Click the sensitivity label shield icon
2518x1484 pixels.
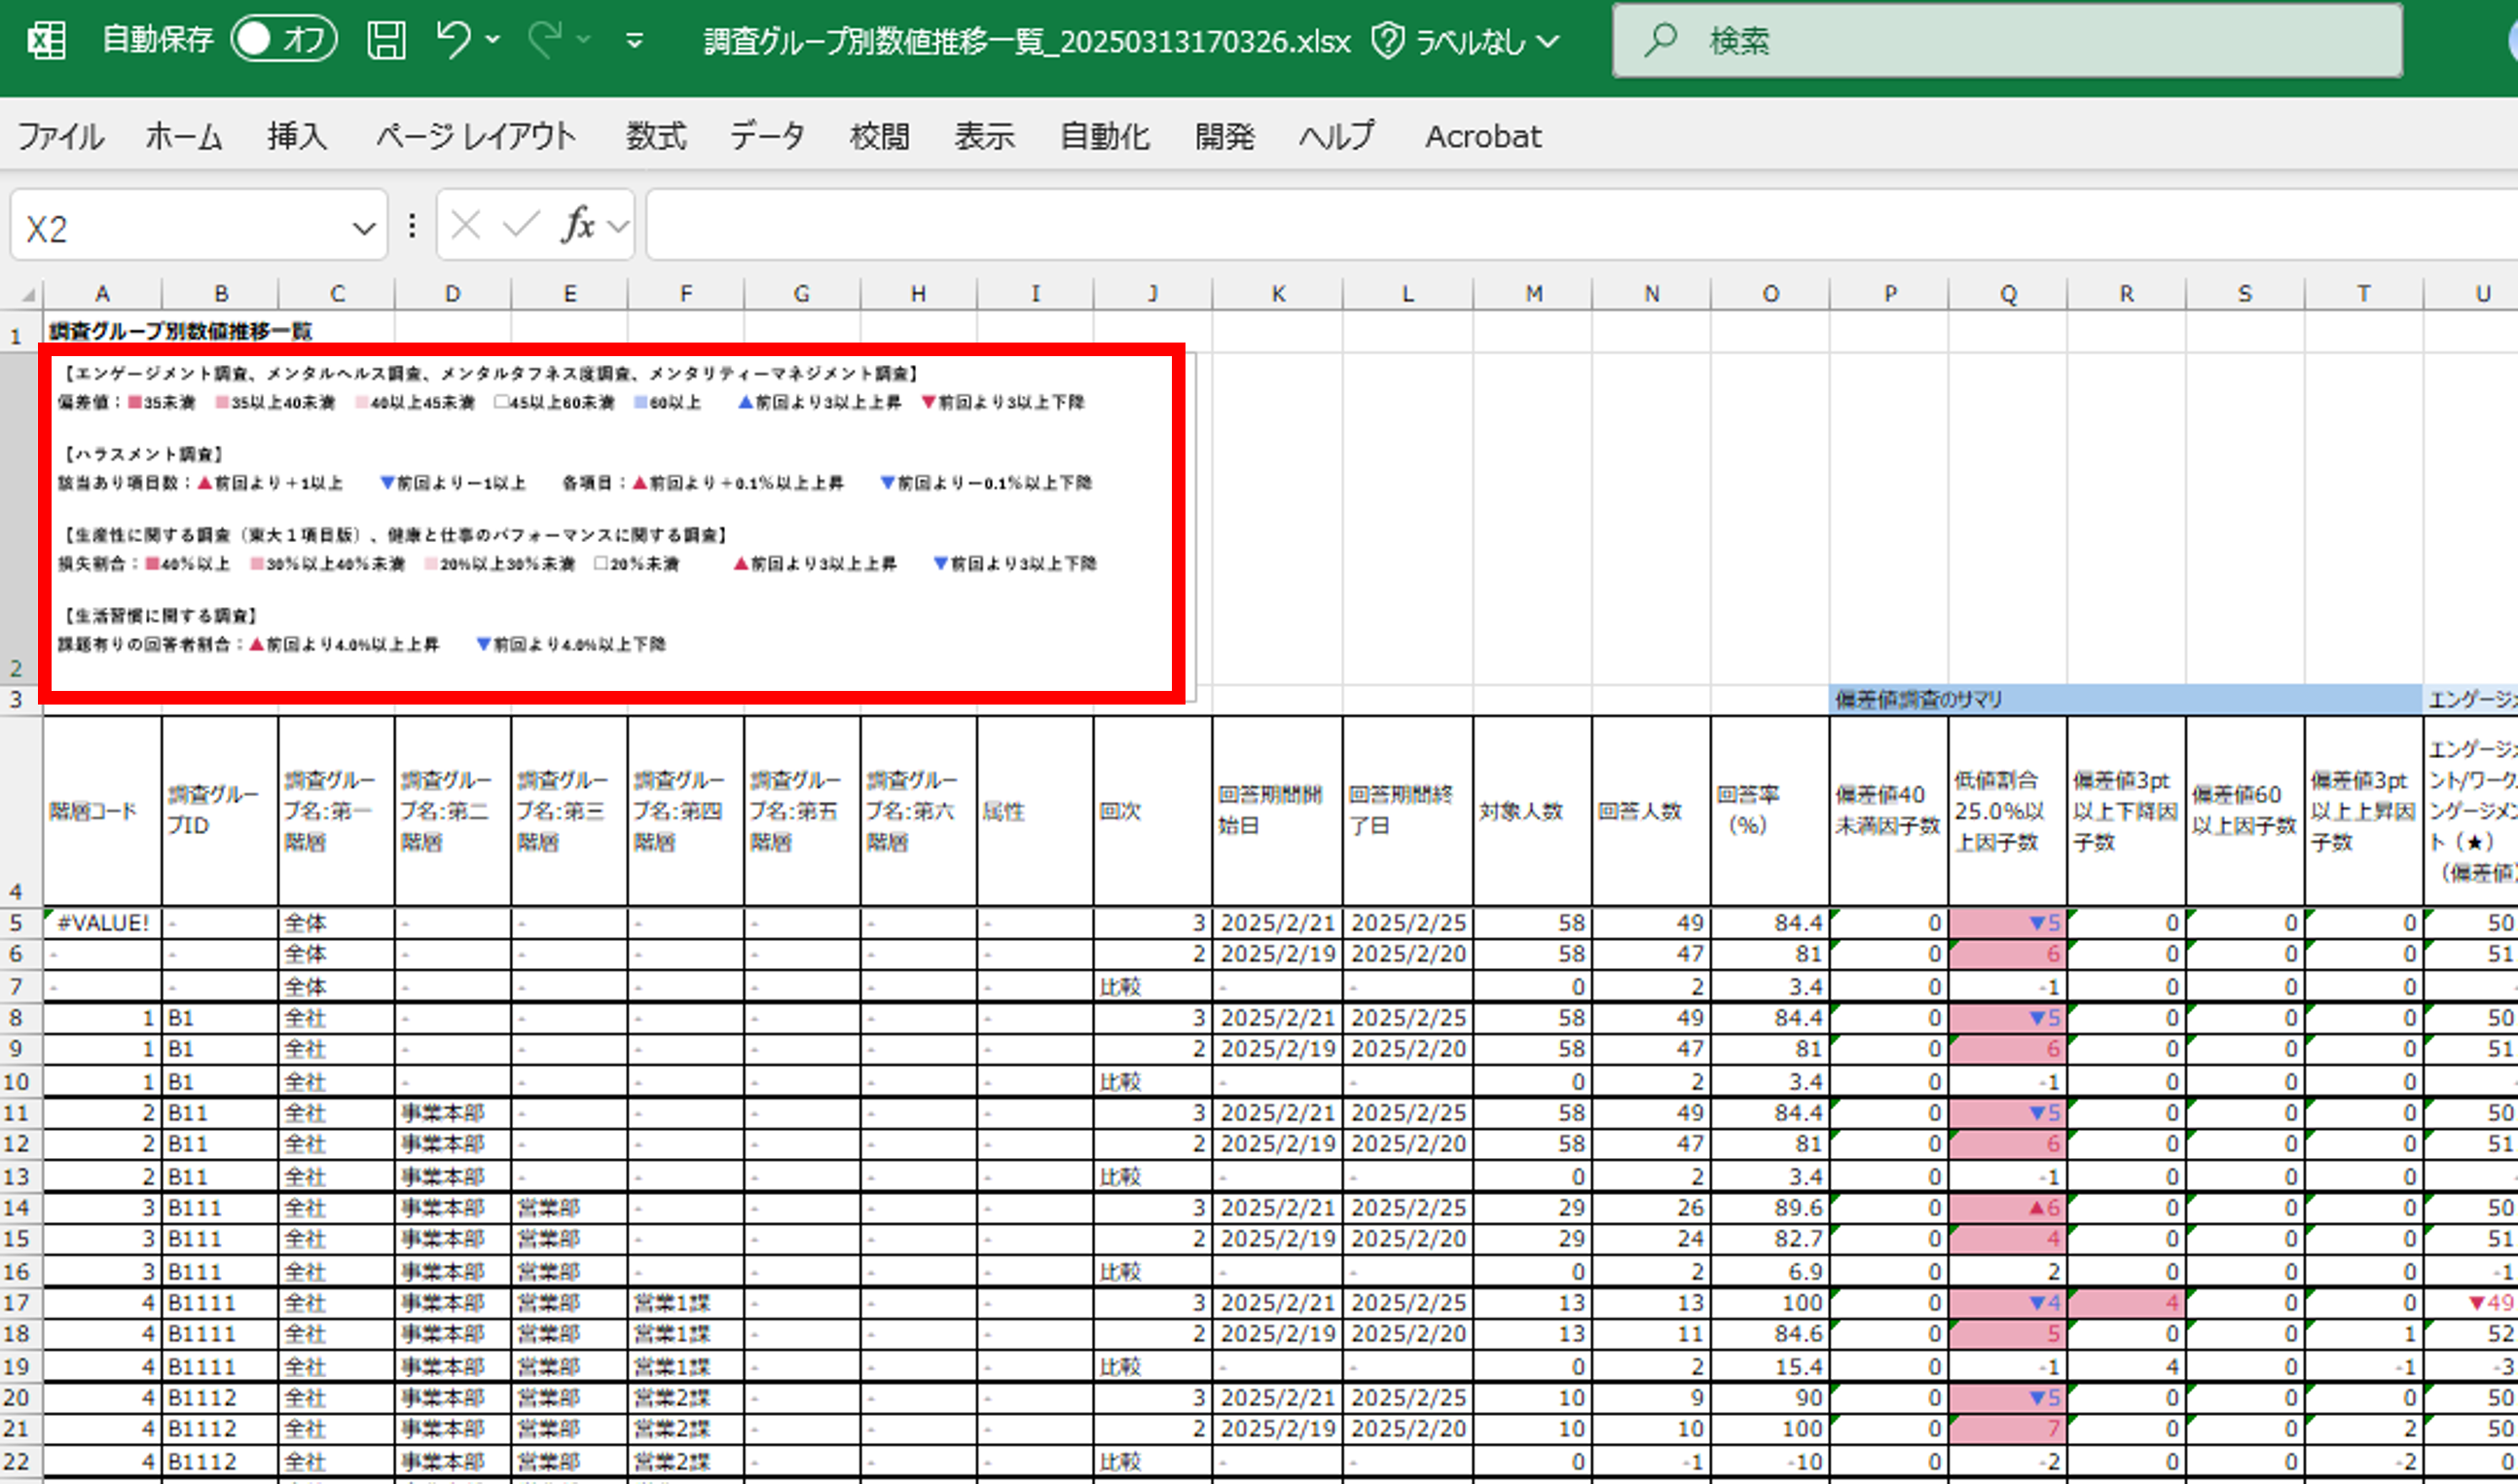click(1387, 41)
